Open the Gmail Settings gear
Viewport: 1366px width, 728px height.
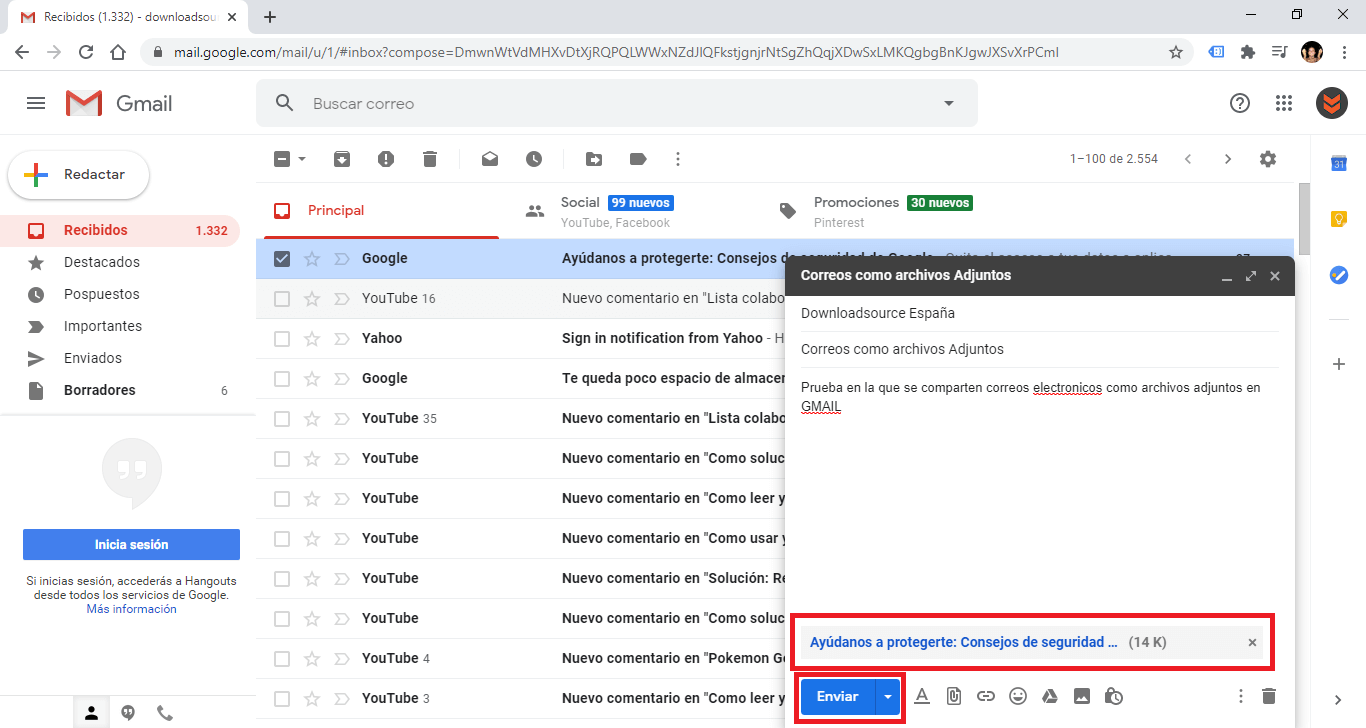click(1268, 159)
